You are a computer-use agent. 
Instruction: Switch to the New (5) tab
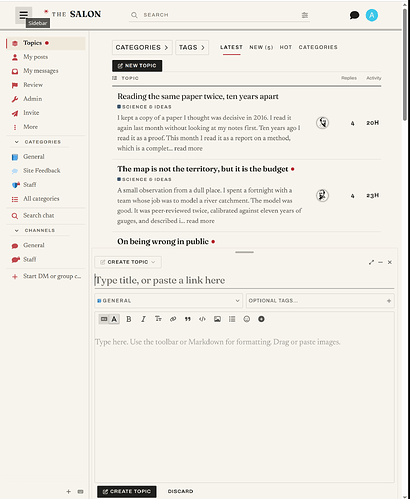pos(261,47)
